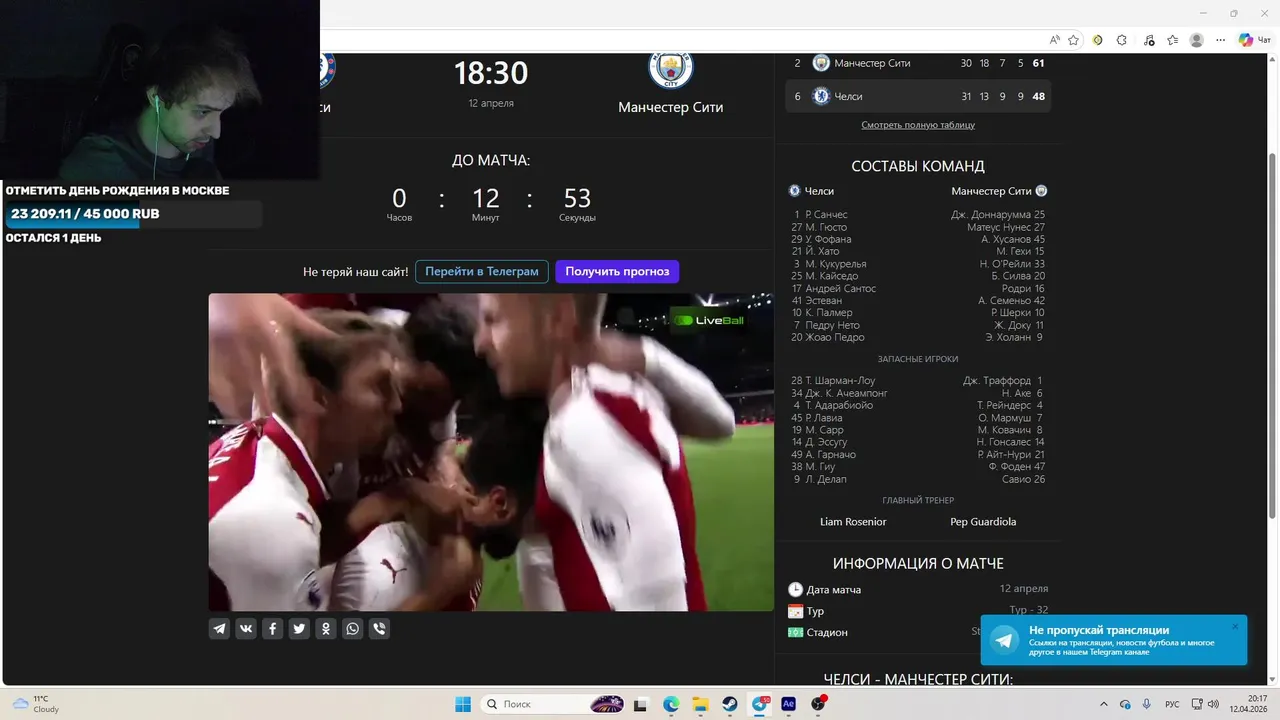
Task: Switch the РУС input language indicator
Action: click(x=1172, y=704)
